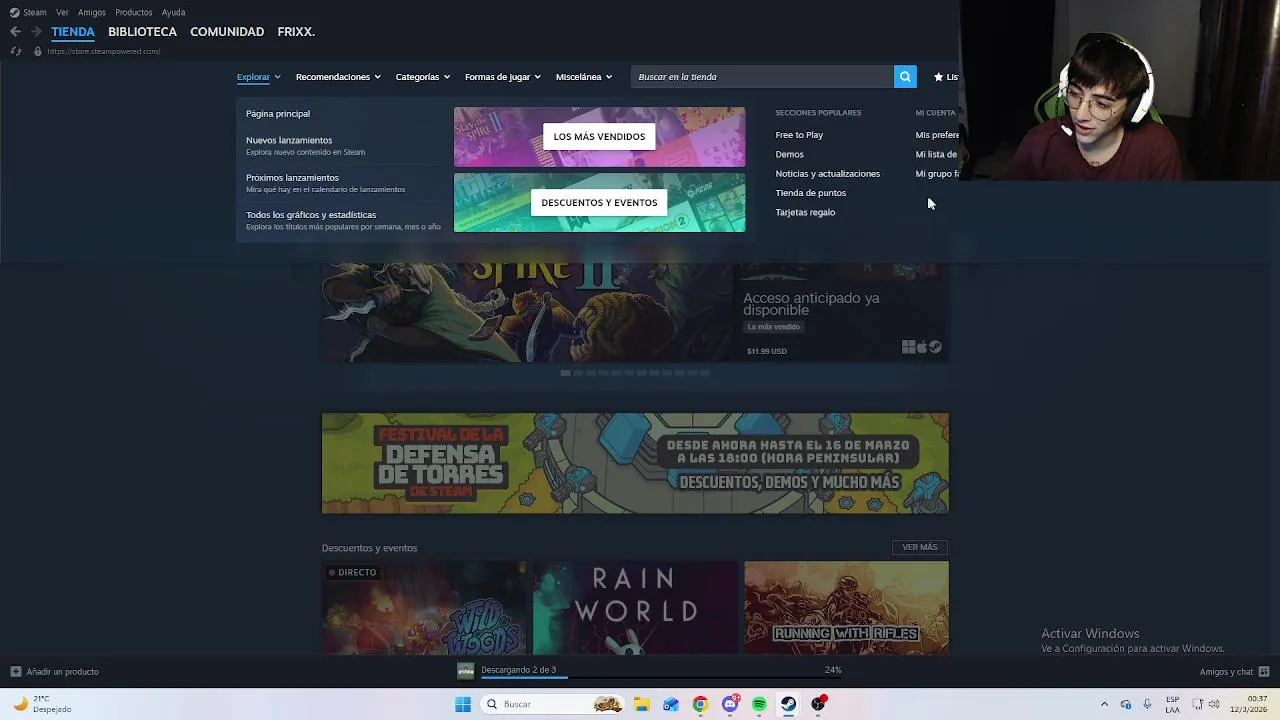Open the Amigos y chat icon
The height and width of the screenshot is (720, 1280).
[1264, 672]
